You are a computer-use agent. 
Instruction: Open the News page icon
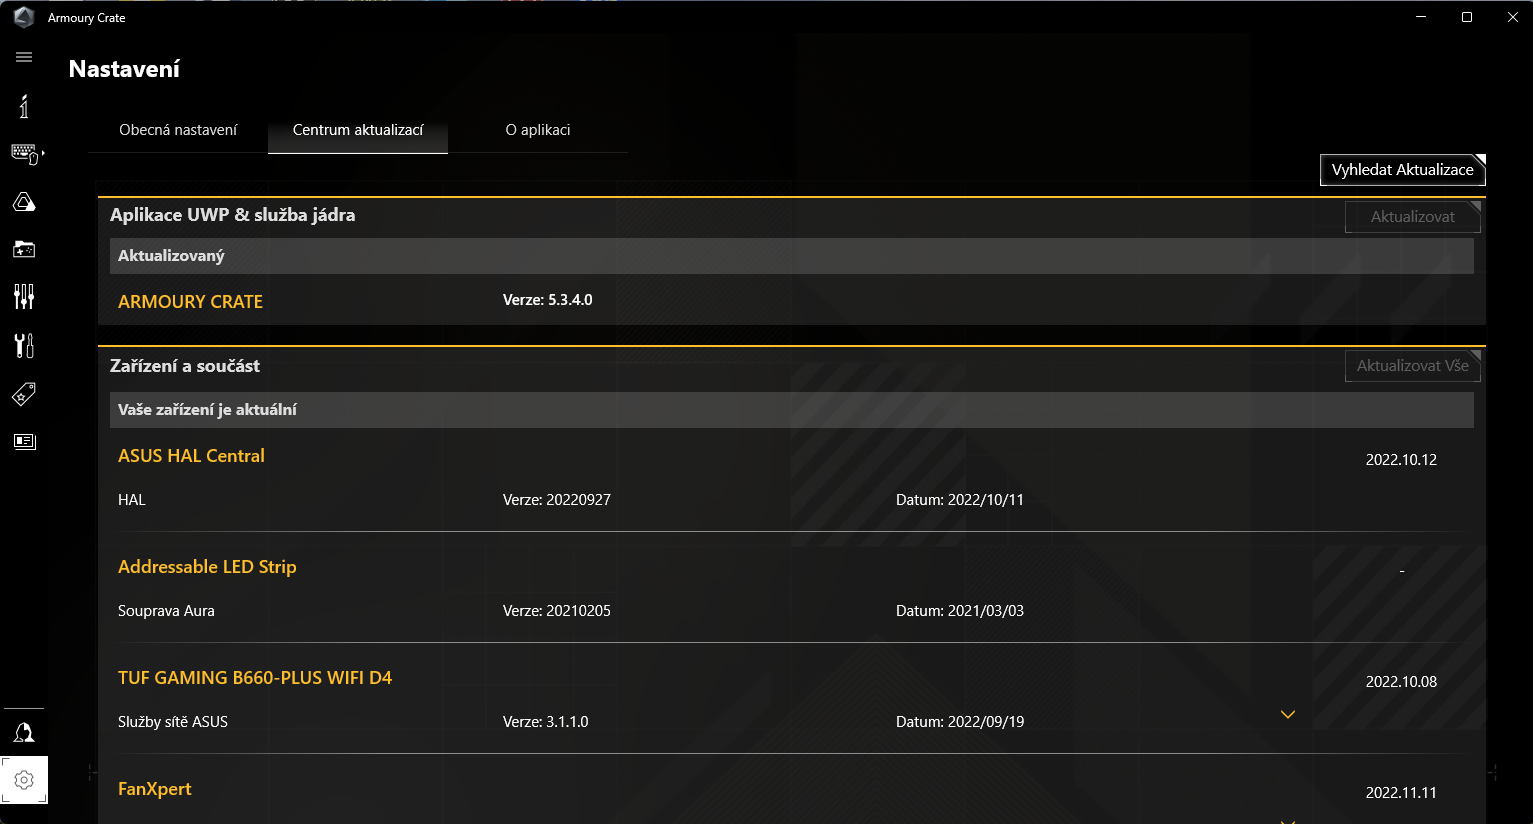pyautogui.click(x=24, y=441)
